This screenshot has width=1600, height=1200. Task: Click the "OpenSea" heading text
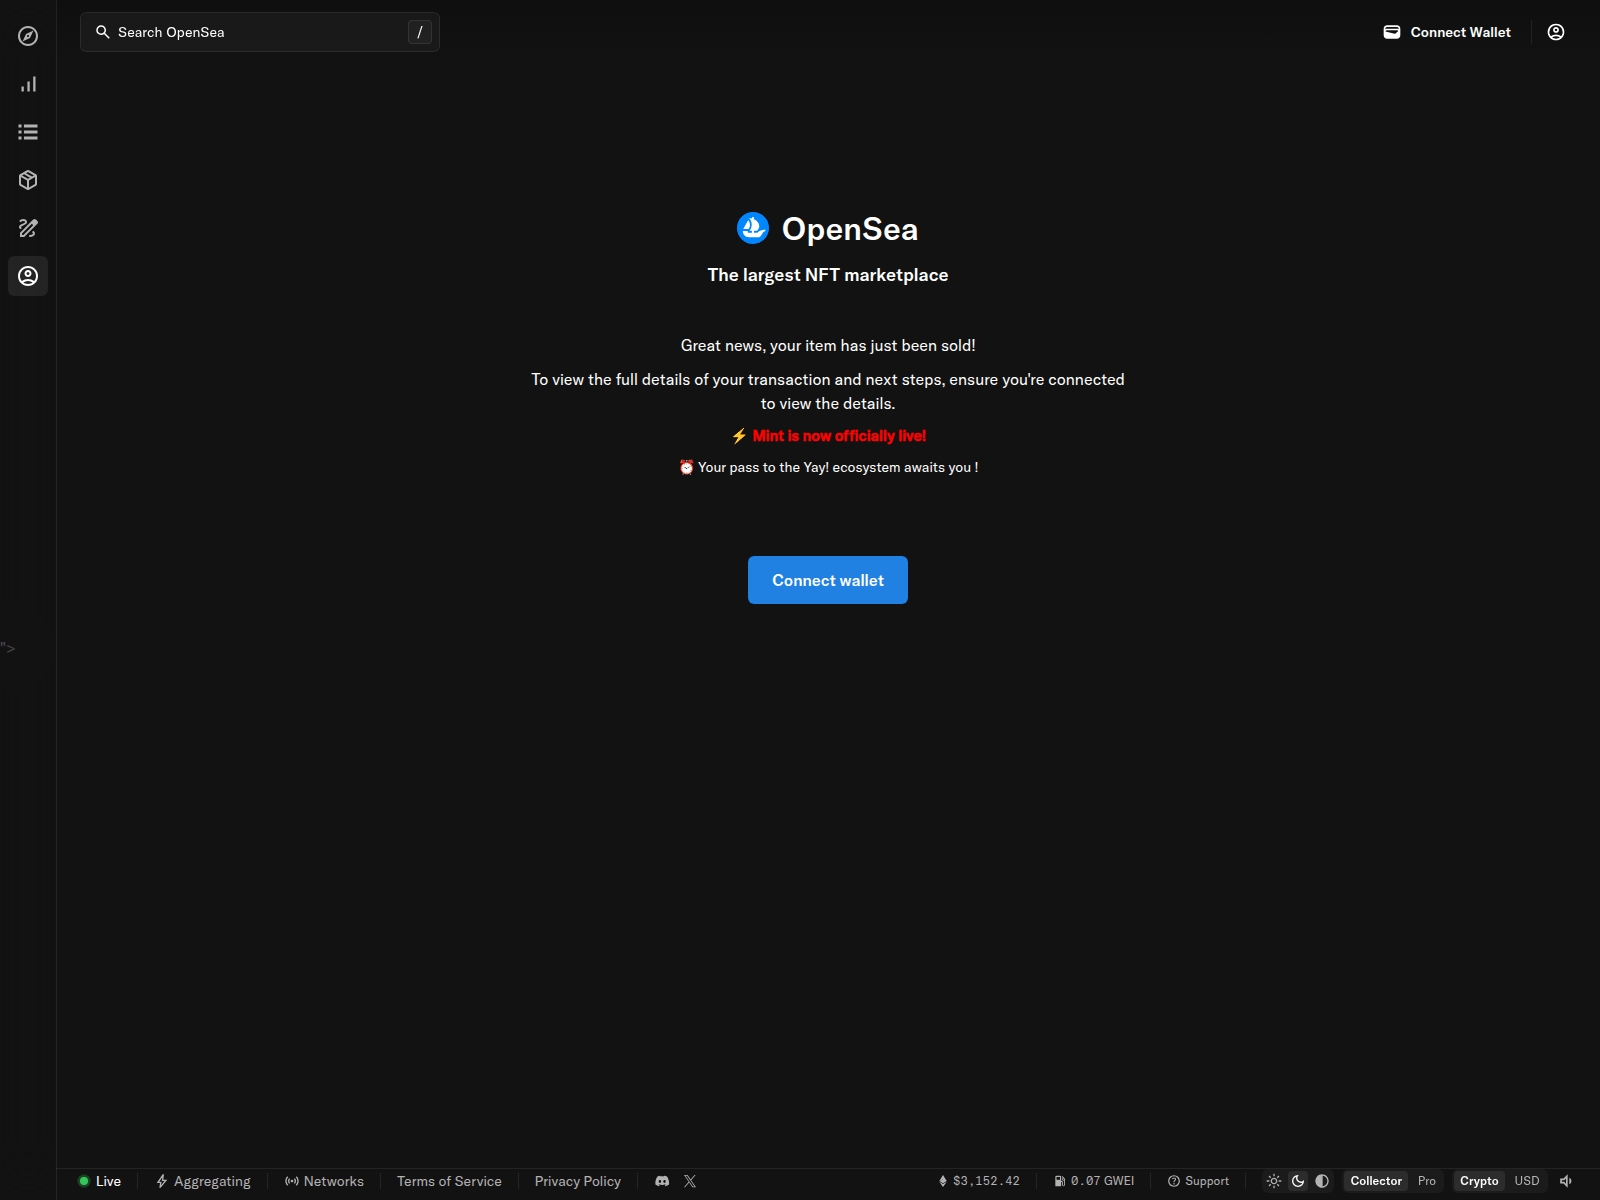pos(850,229)
